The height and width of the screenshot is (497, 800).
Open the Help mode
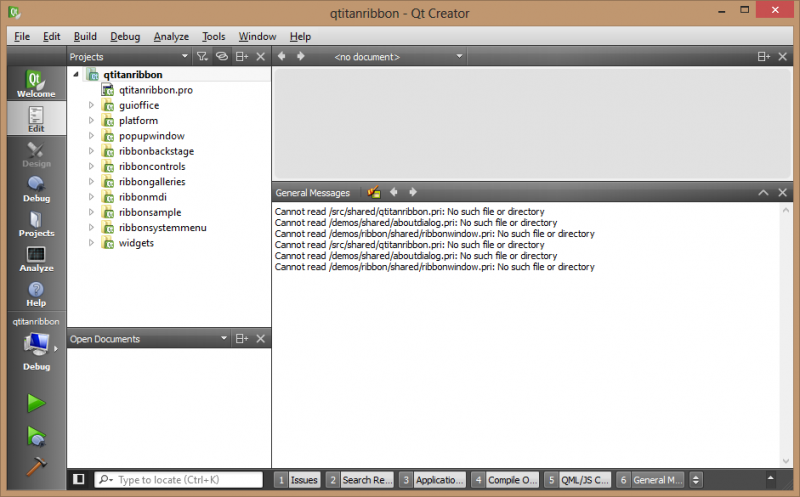[36, 294]
